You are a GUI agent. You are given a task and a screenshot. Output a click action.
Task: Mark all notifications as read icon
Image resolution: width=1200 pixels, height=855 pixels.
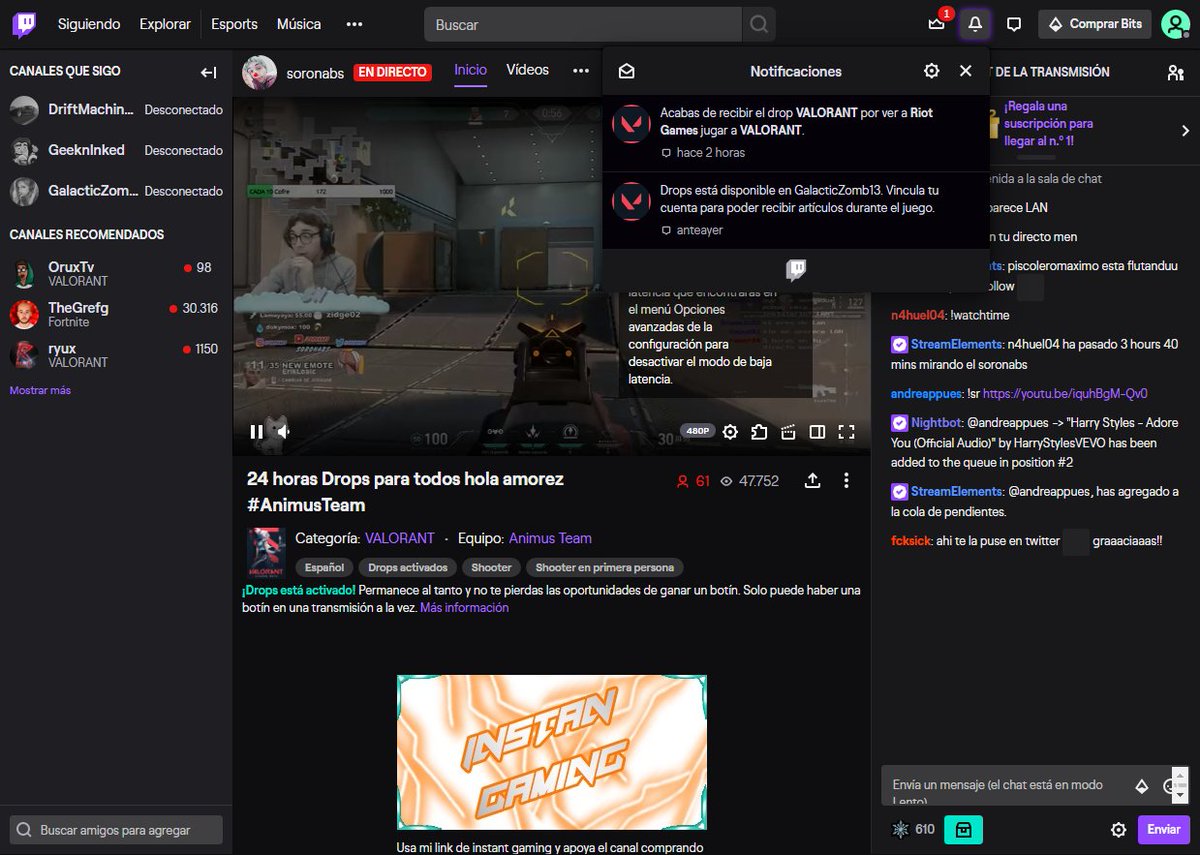(x=627, y=71)
